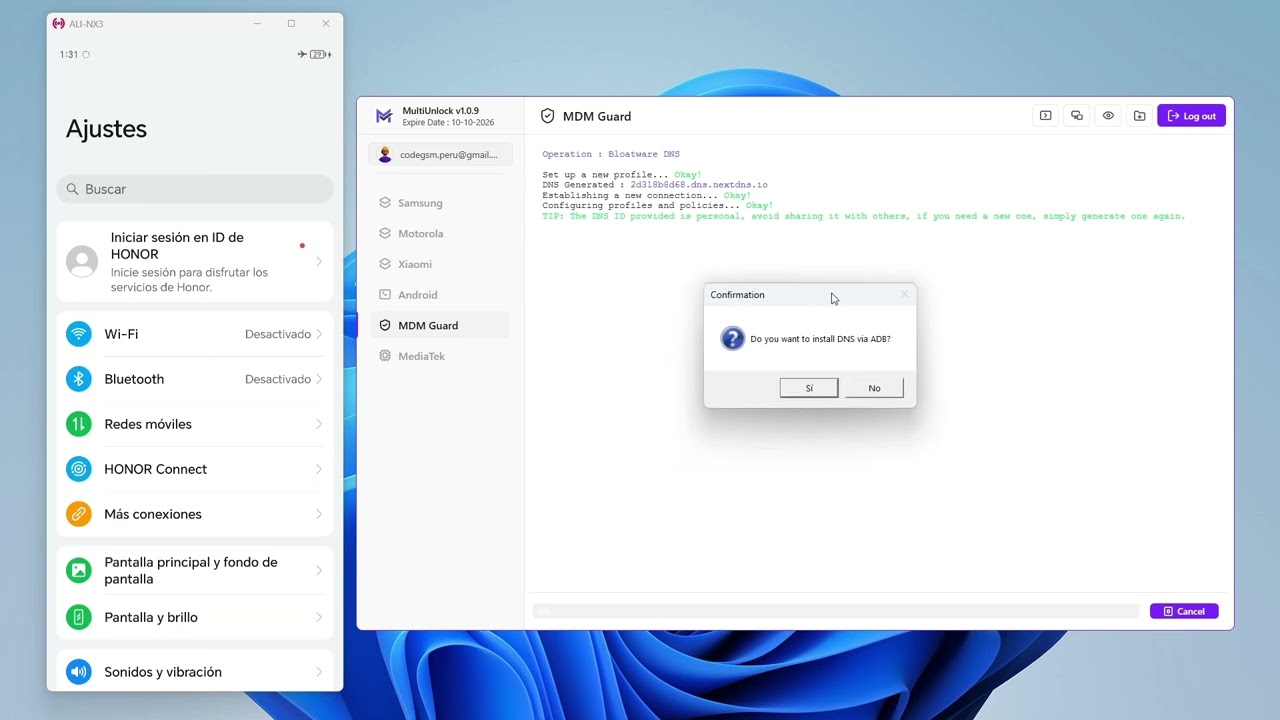Expand Bluetooth row chevron
The height and width of the screenshot is (720, 1280).
pyautogui.click(x=319, y=379)
